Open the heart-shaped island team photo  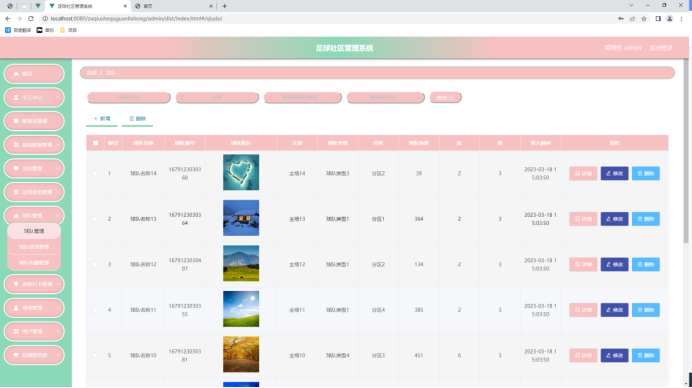pos(241,172)
